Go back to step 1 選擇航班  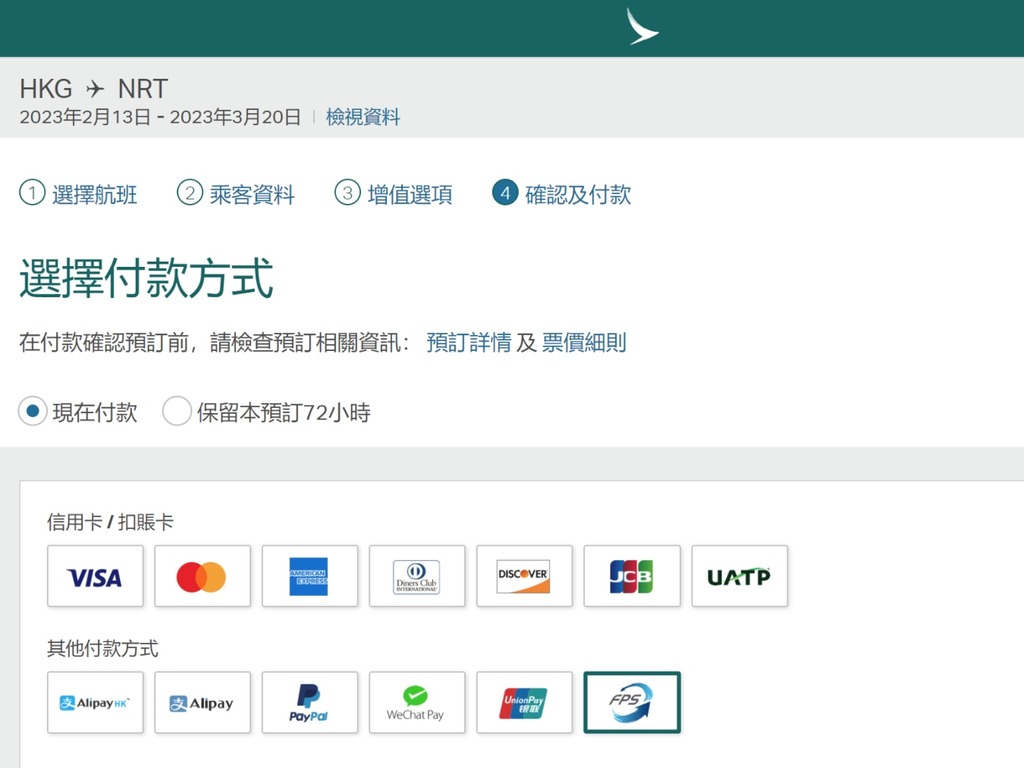tap(78, 194)
